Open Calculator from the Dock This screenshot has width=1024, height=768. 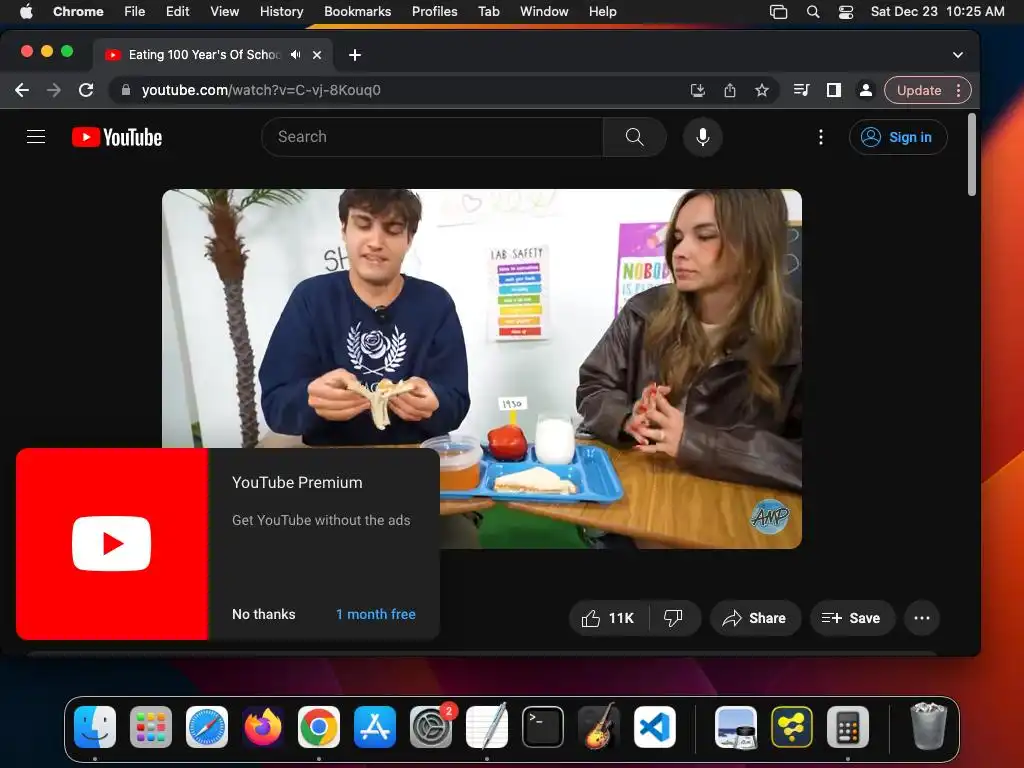click(848, 727)
